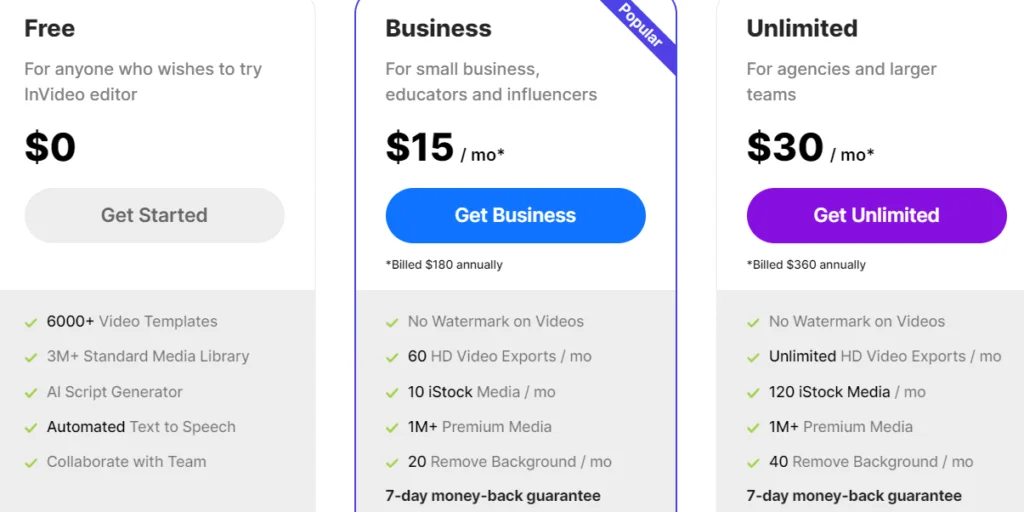Click the Unlimited plan heading

802,28
